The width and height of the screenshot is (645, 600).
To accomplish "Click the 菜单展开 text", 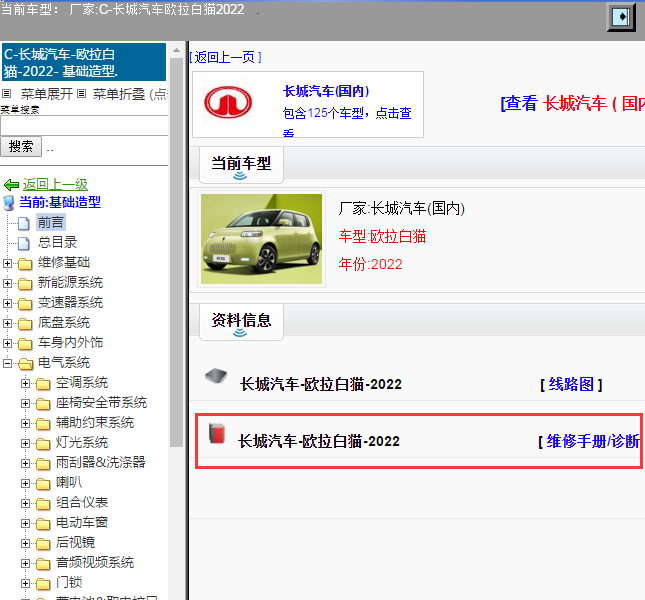I will point(47,94).
